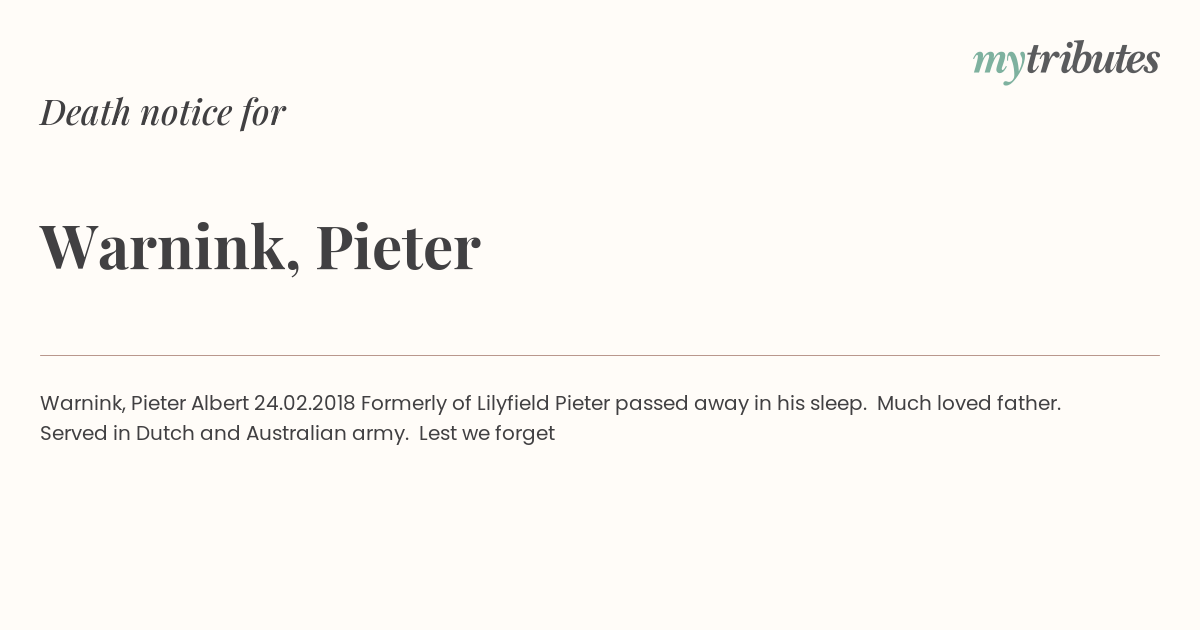Click the word "army." in second line

point(379,434)
